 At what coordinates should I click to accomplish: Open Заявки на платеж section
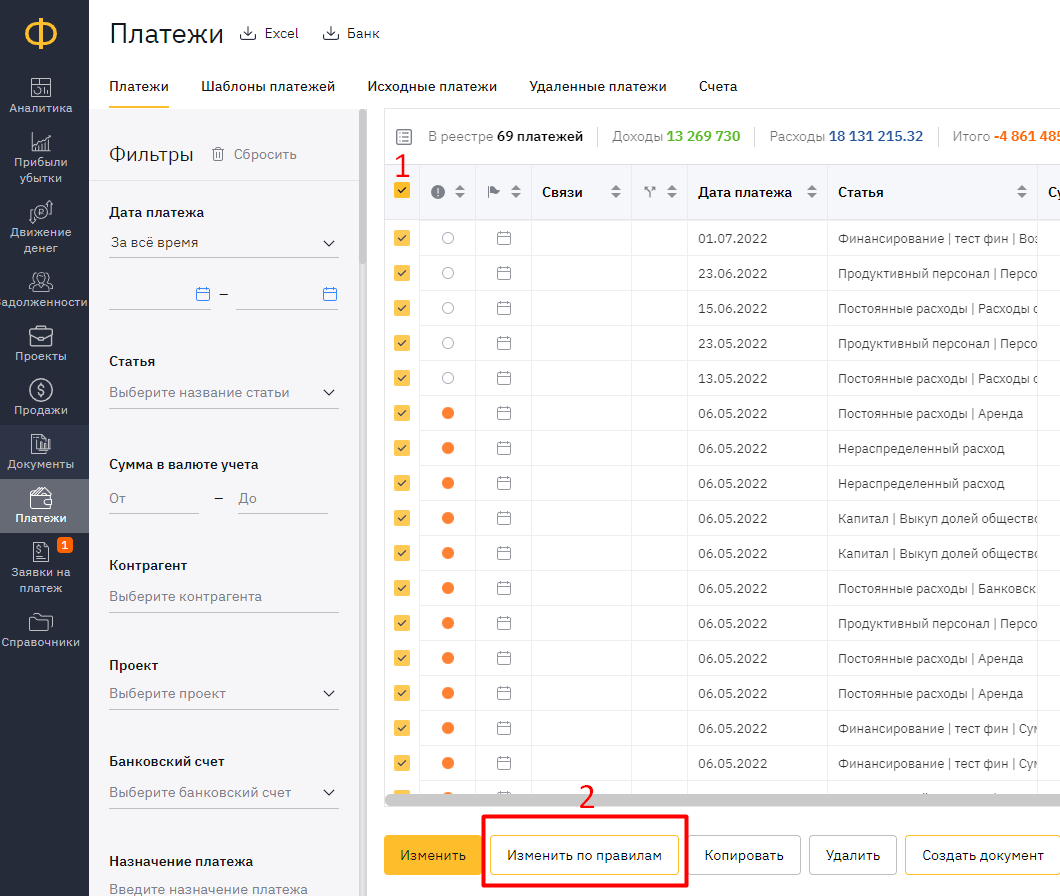pos(41,567)
